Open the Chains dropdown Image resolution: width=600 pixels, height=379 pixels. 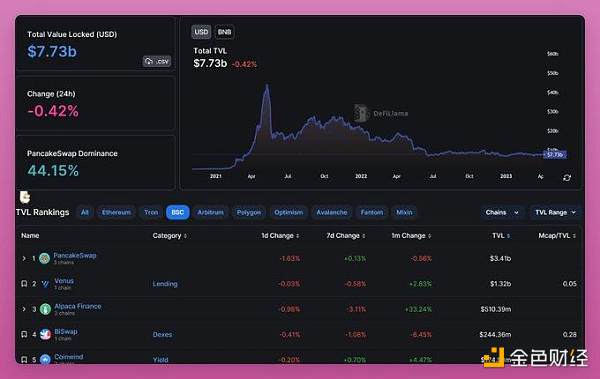[502, 212]
